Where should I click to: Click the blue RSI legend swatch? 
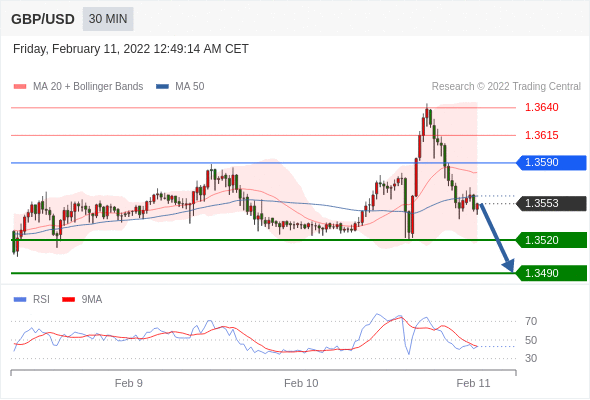[20, 300]
